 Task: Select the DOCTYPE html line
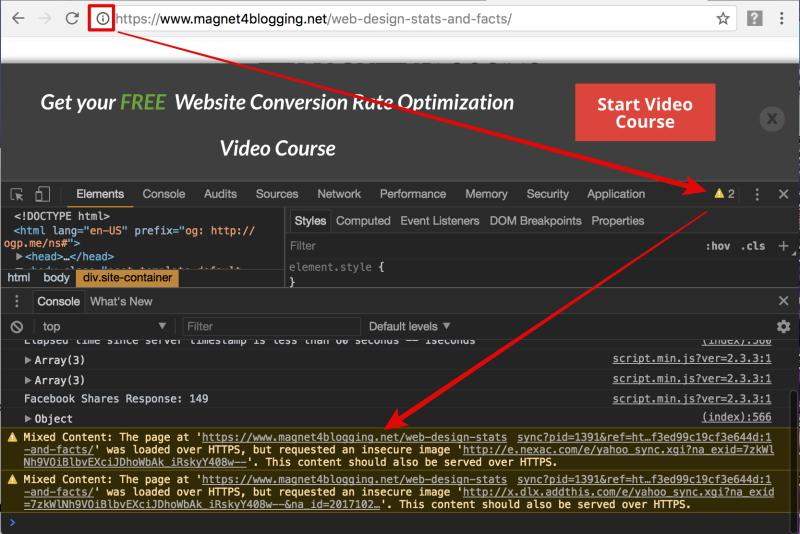pos(62,216)
